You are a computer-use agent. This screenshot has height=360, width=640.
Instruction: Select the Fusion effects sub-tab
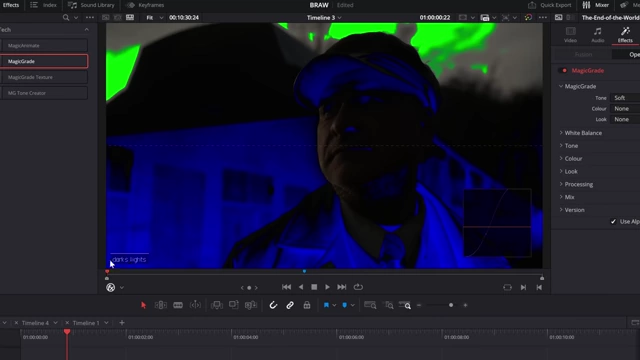(x=583, y=54)
